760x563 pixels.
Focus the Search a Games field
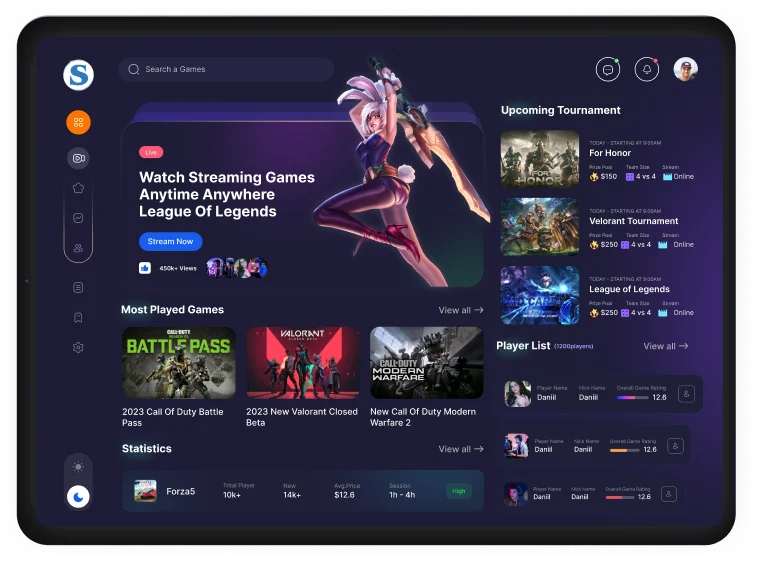click(226, 69)
